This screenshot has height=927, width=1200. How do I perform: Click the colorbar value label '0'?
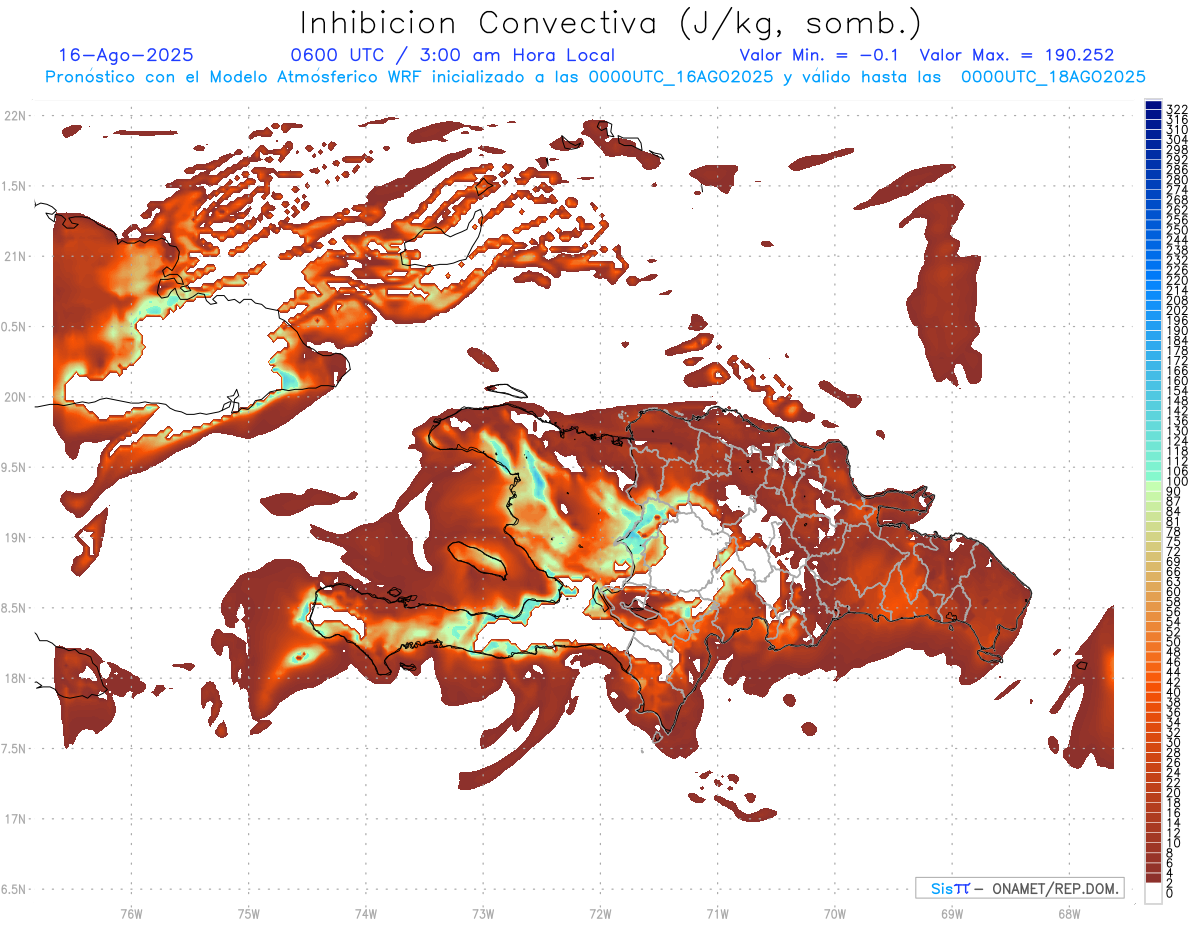(x=1171, y=891)
